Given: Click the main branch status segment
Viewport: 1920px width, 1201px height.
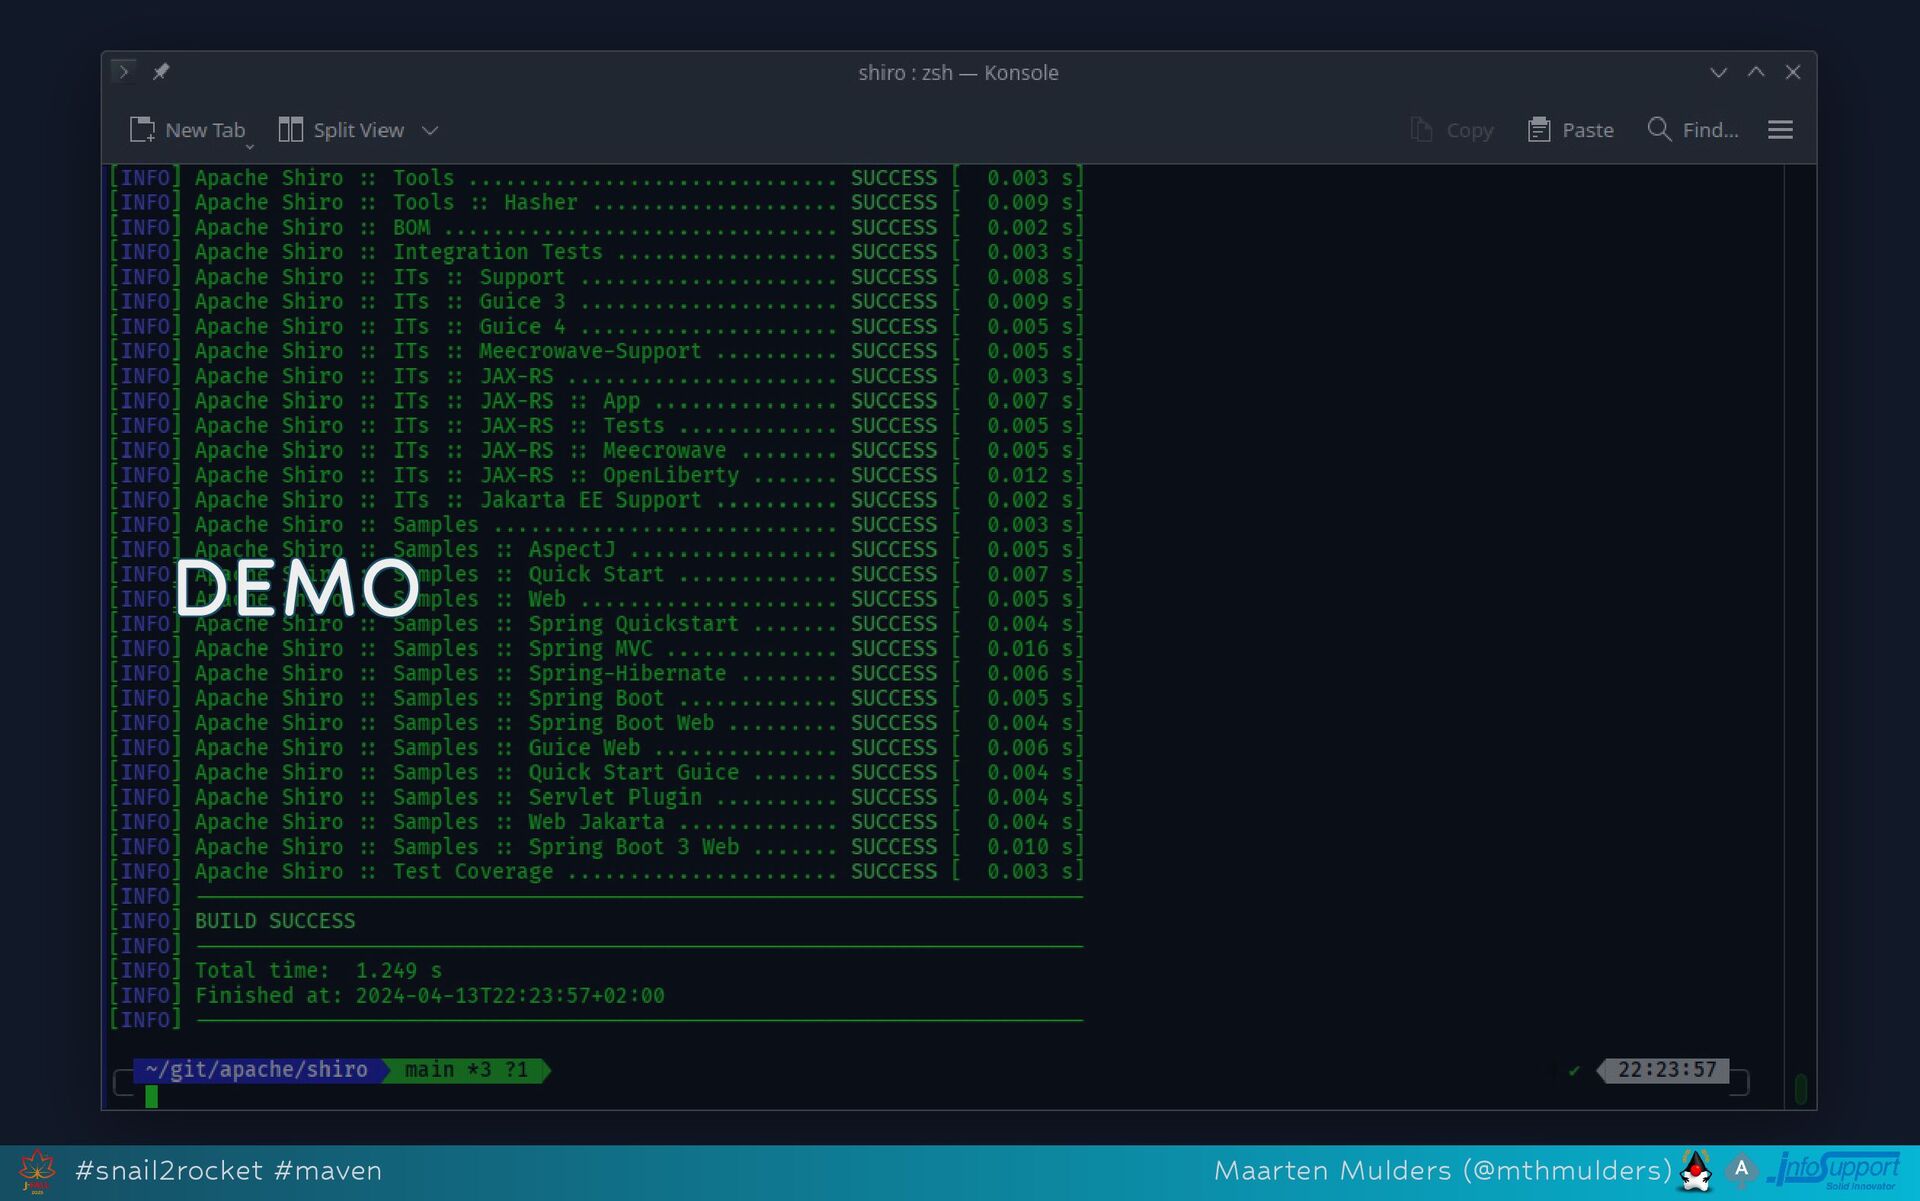Looking at the screenshot, I should [x=466, y=1070].
